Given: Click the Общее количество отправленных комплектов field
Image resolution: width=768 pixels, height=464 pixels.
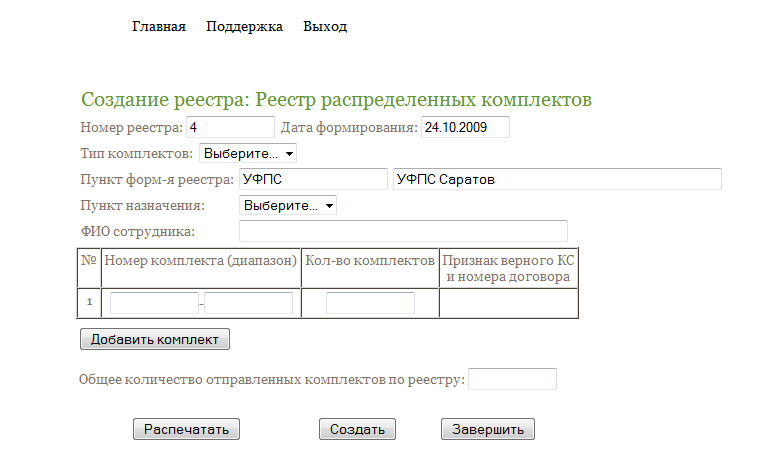Looking at the screenshot, I should point(512,379).
